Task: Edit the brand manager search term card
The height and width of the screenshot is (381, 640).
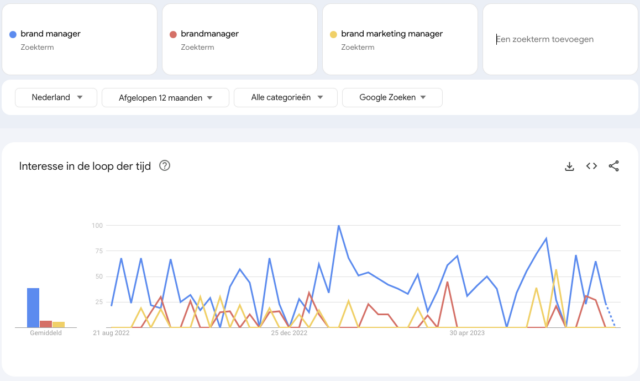Action: tap(80, 39)
